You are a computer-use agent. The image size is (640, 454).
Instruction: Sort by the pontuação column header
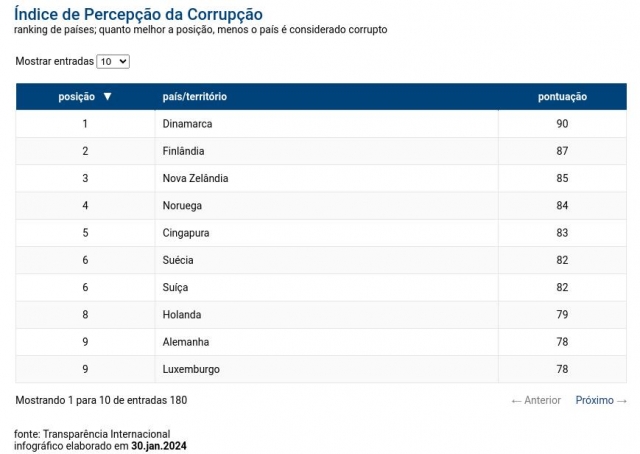(562, 97)
